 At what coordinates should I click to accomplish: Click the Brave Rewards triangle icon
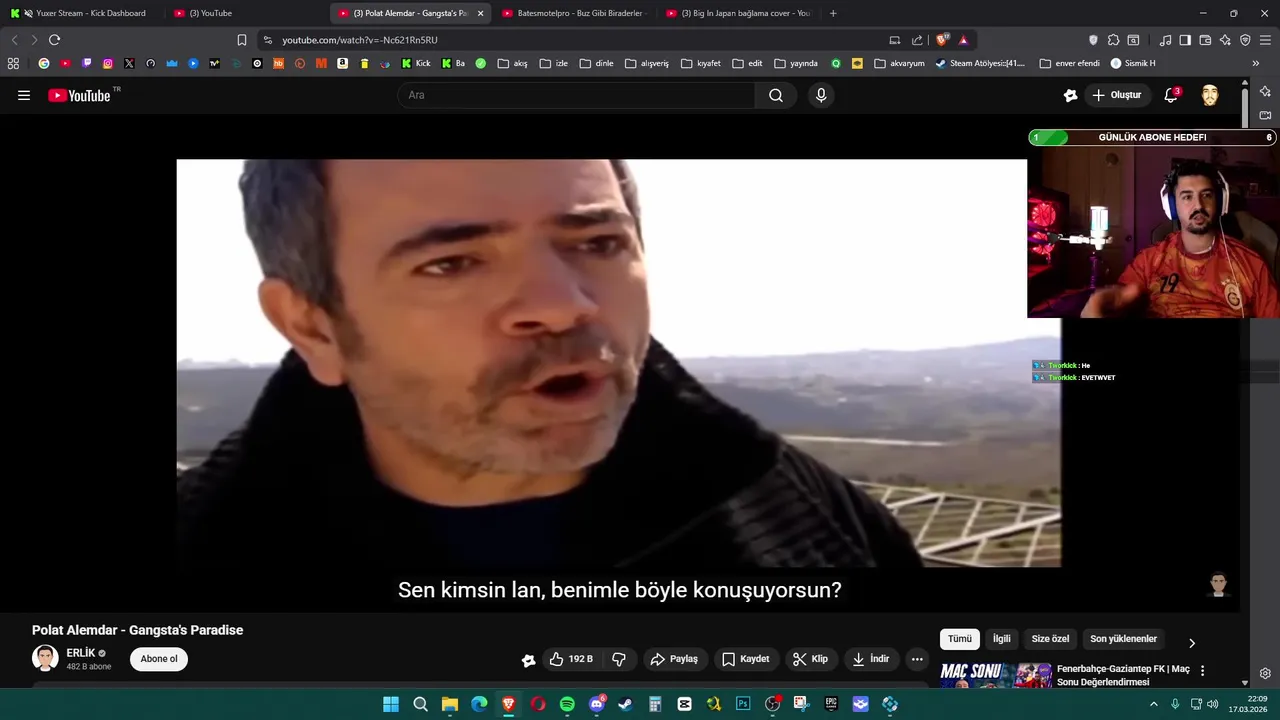[x=963, y=40]
